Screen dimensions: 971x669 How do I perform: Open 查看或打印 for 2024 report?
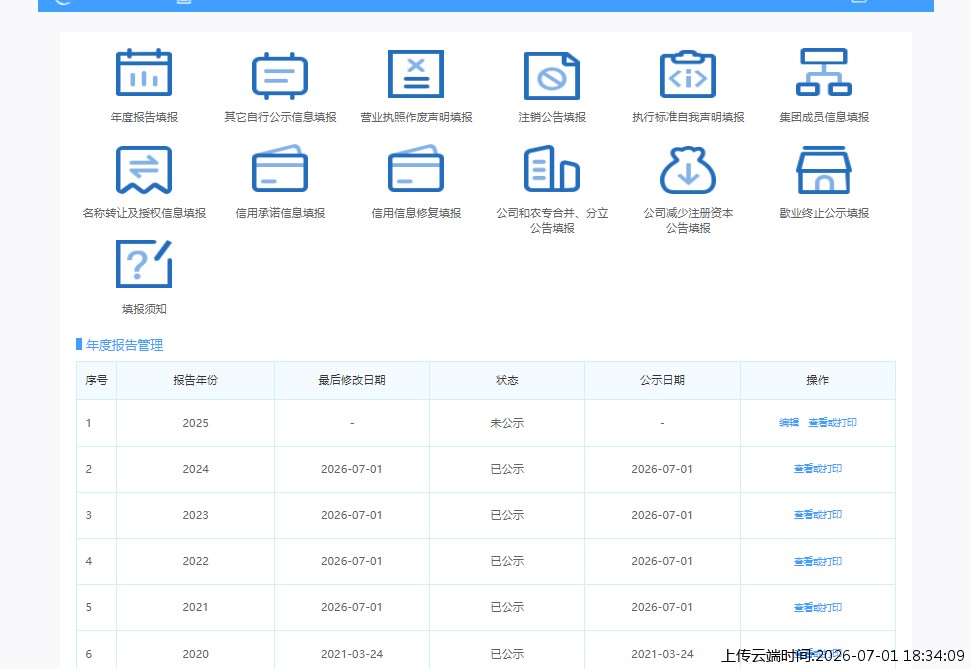(818, 469)
